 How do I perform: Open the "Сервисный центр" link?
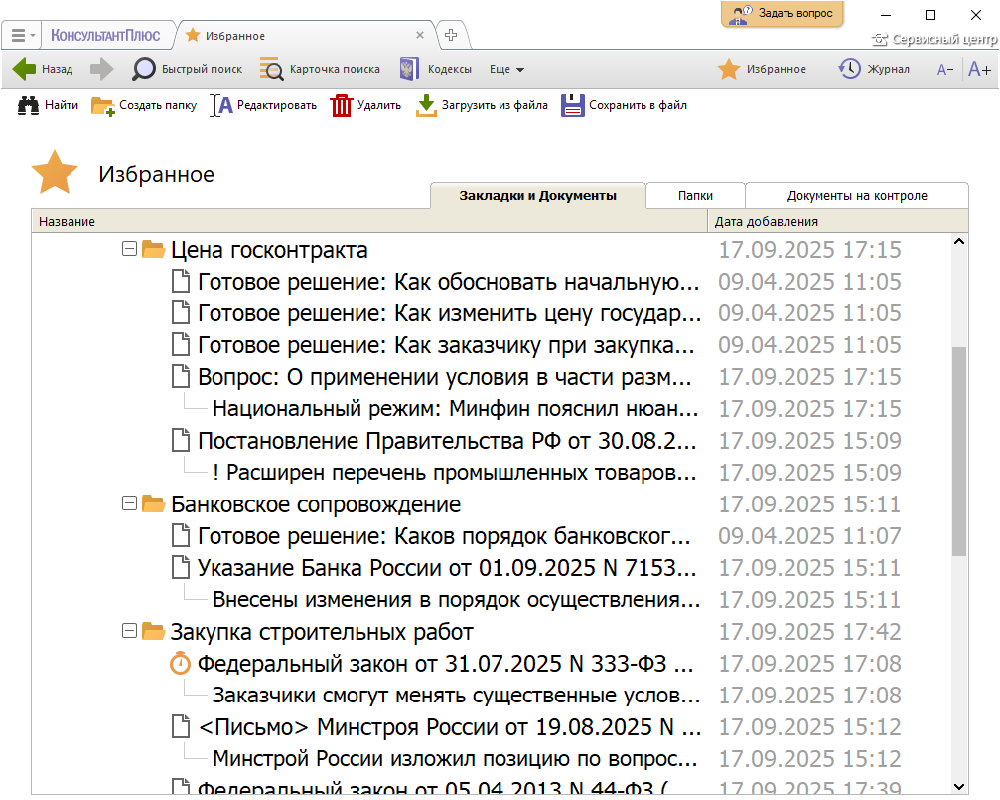(x=936, y=40)
